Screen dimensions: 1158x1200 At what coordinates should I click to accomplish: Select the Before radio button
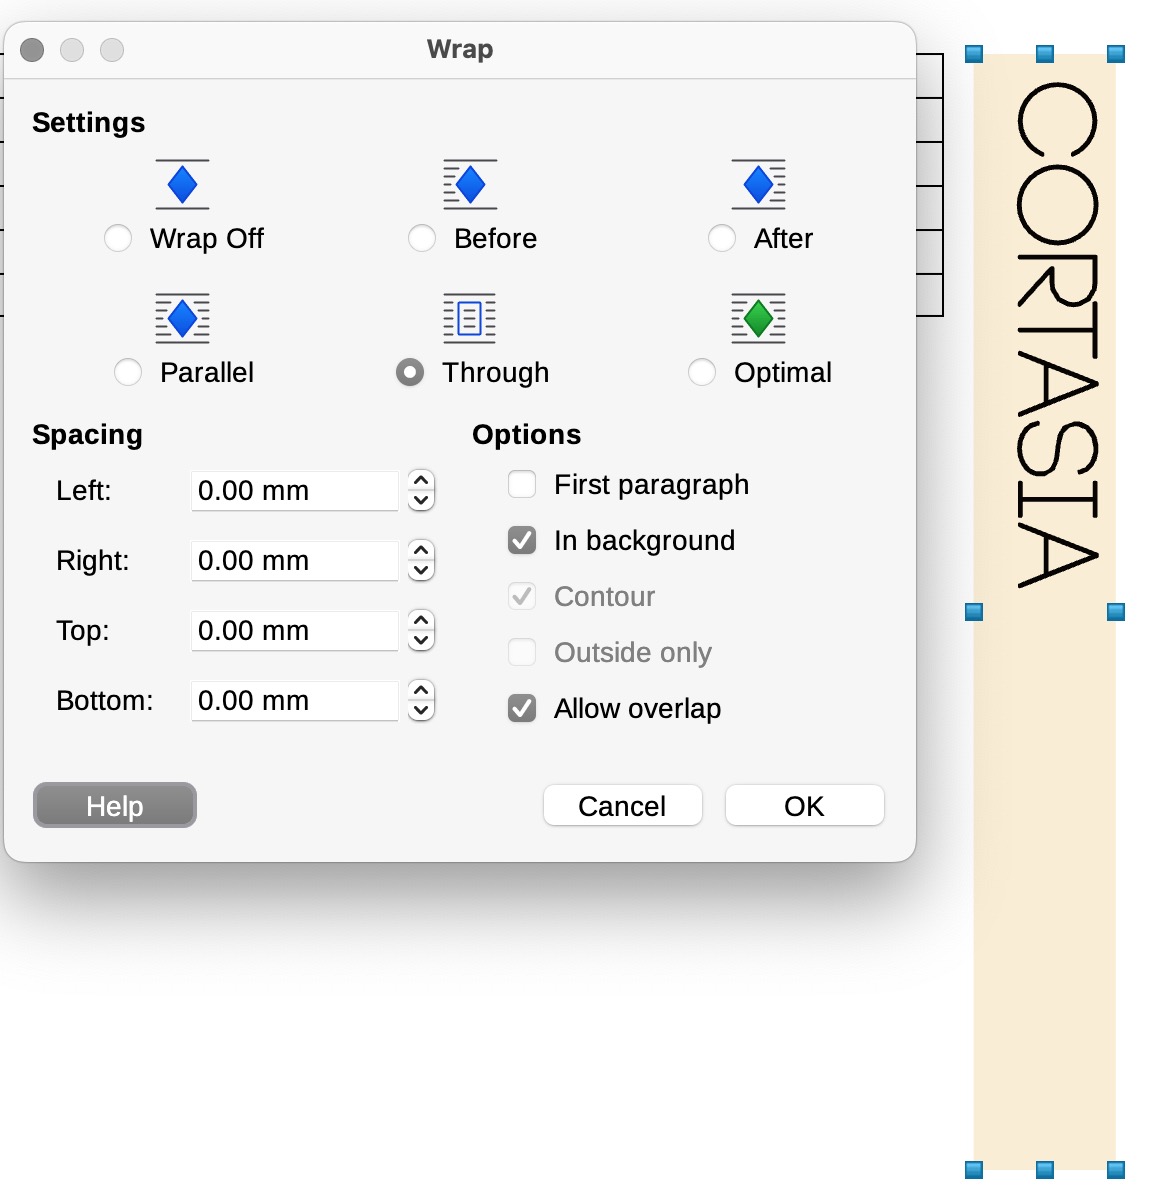point(422,238)
